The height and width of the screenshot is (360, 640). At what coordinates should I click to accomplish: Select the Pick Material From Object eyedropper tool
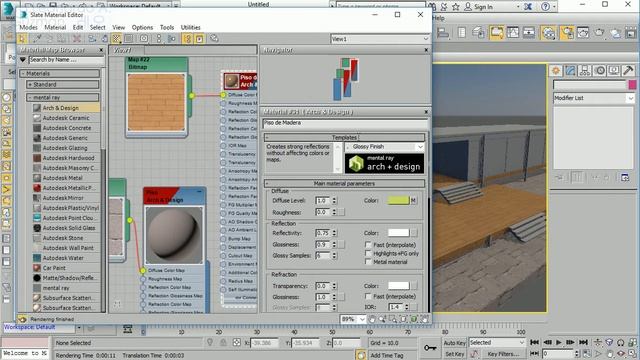[x=37, y=38]
